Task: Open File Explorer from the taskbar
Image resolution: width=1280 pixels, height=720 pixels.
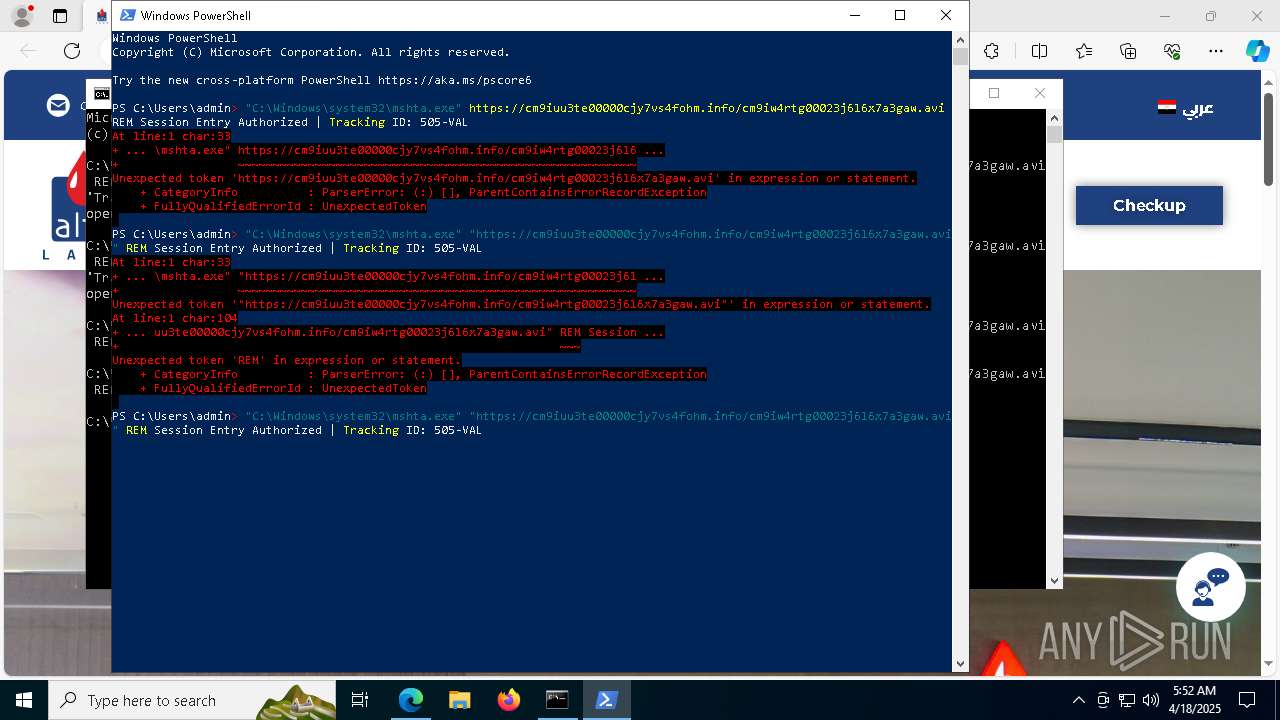Action: [459, 700]
